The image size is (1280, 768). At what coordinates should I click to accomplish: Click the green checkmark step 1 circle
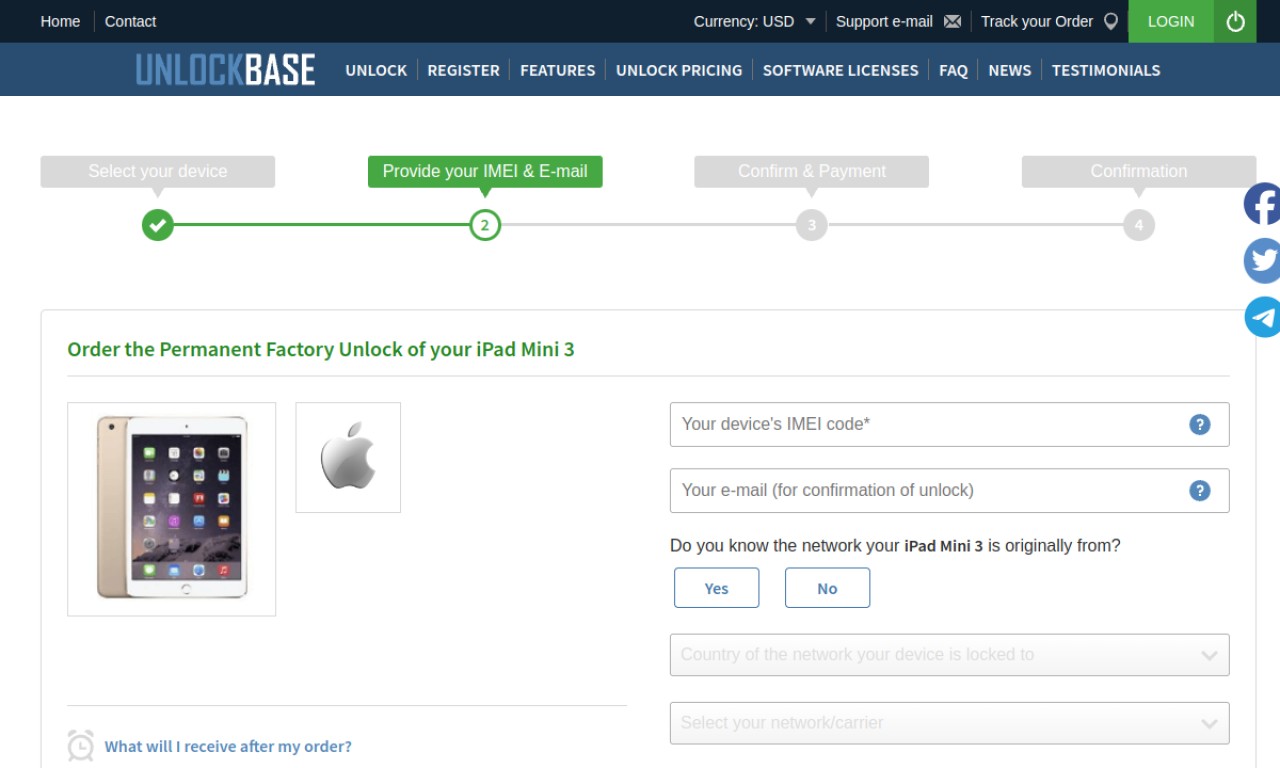tap(157, 225)
